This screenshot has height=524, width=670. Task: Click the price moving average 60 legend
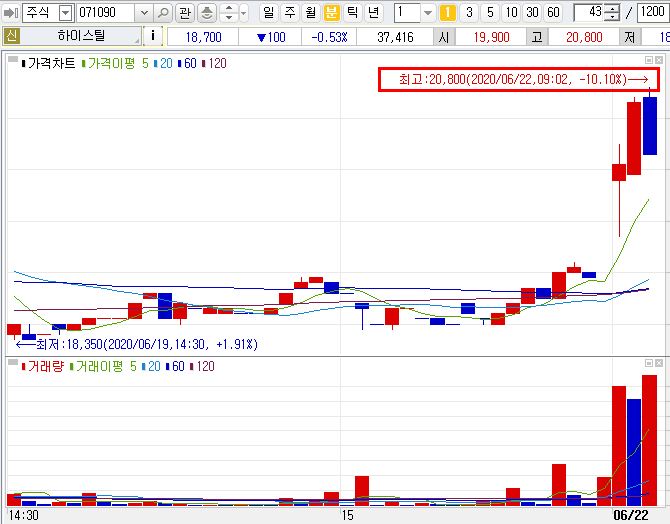click(187, 64)
